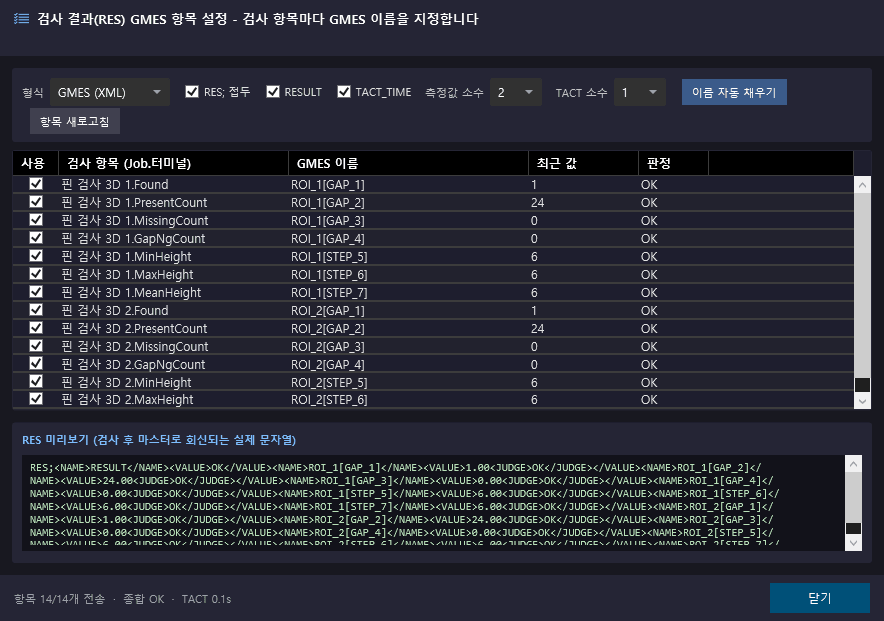
Task: Uncheck the RESULT checkbox
Action: point(273,92)
